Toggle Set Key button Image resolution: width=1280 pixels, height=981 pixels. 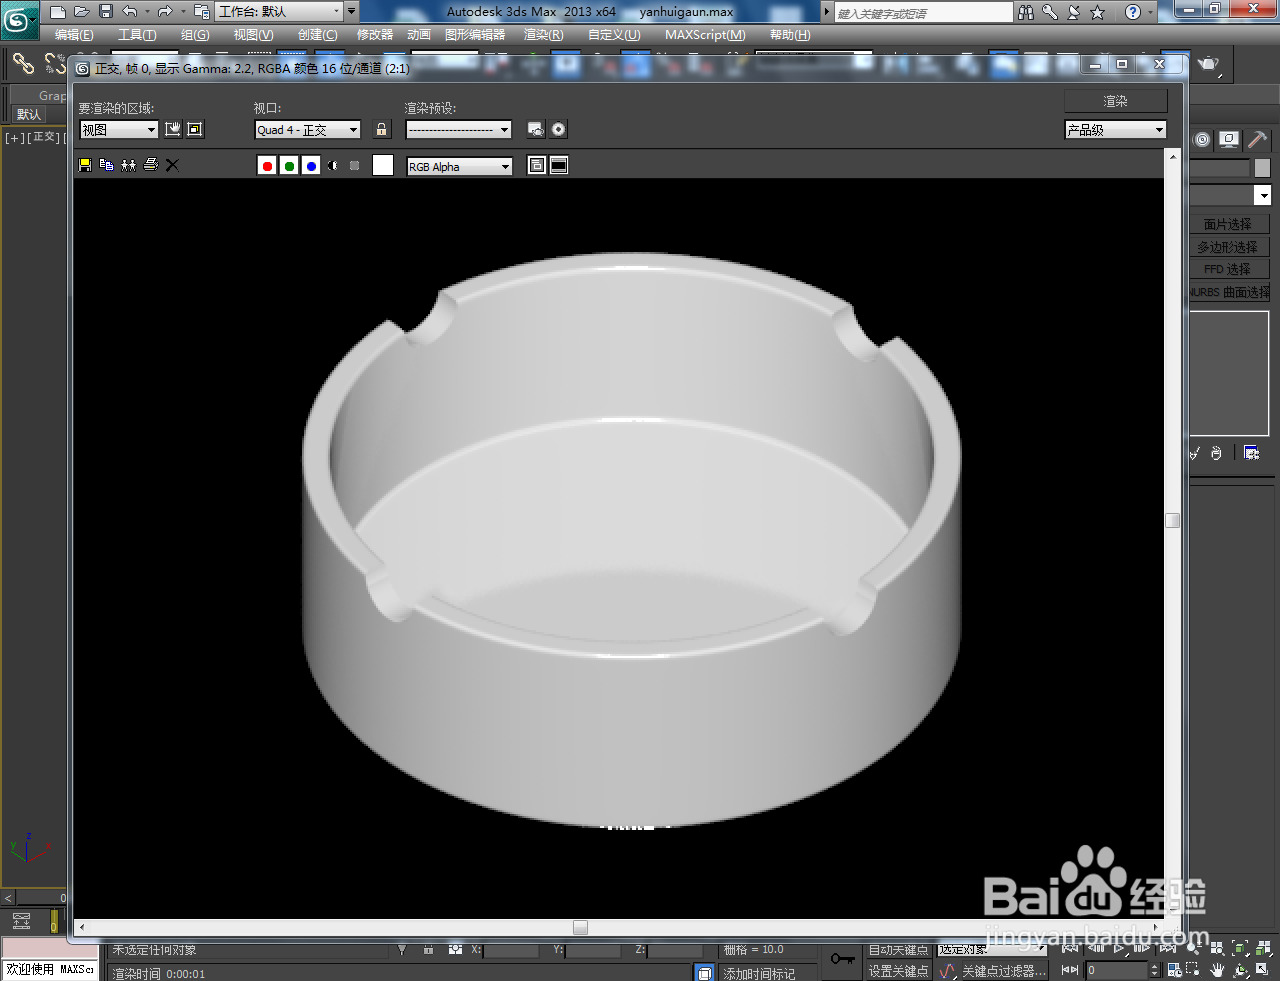(x=898, y=971)
